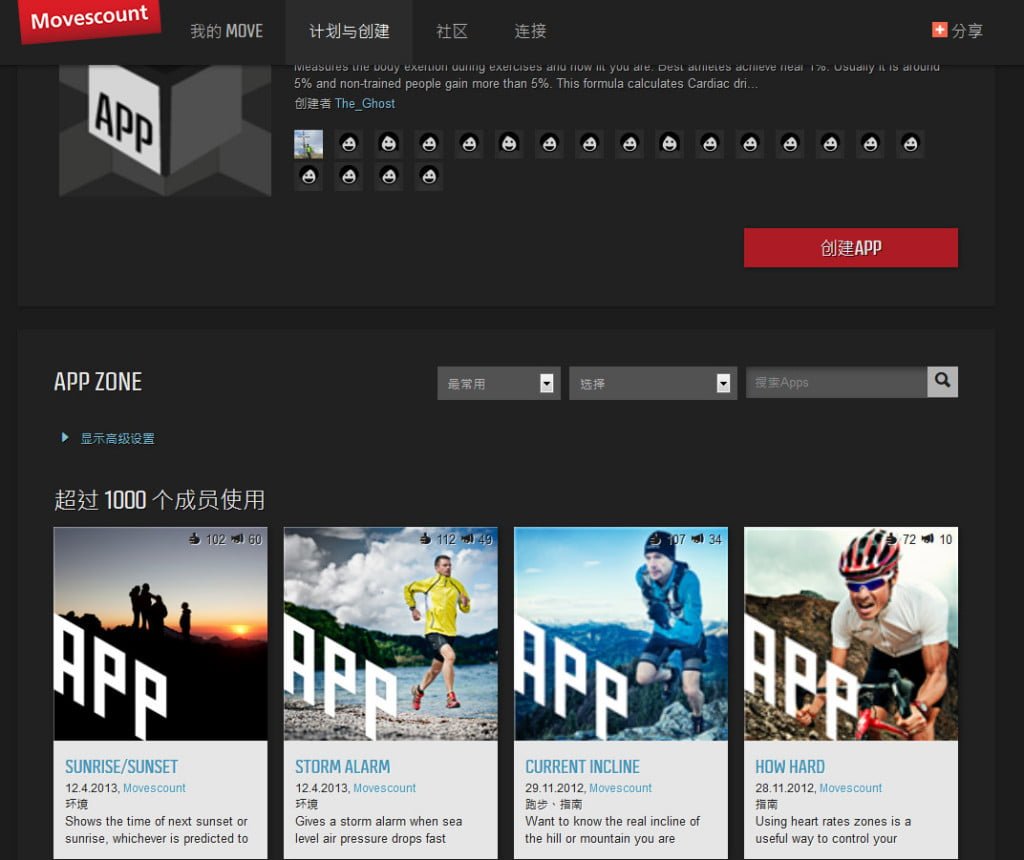Click the 搜索Apps search field
Viewport: 1024px width, 860px height.
[836, 382]
